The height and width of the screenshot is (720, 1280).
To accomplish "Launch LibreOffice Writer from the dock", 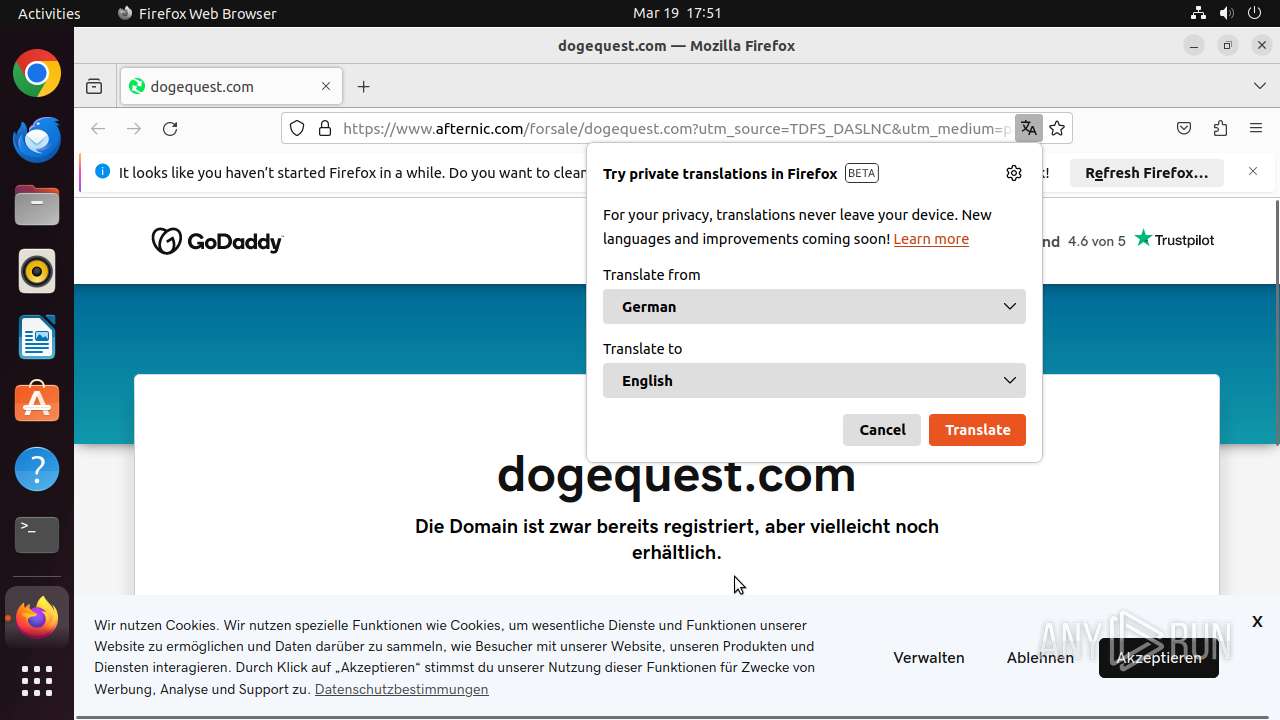I will [x=37, y=337].
